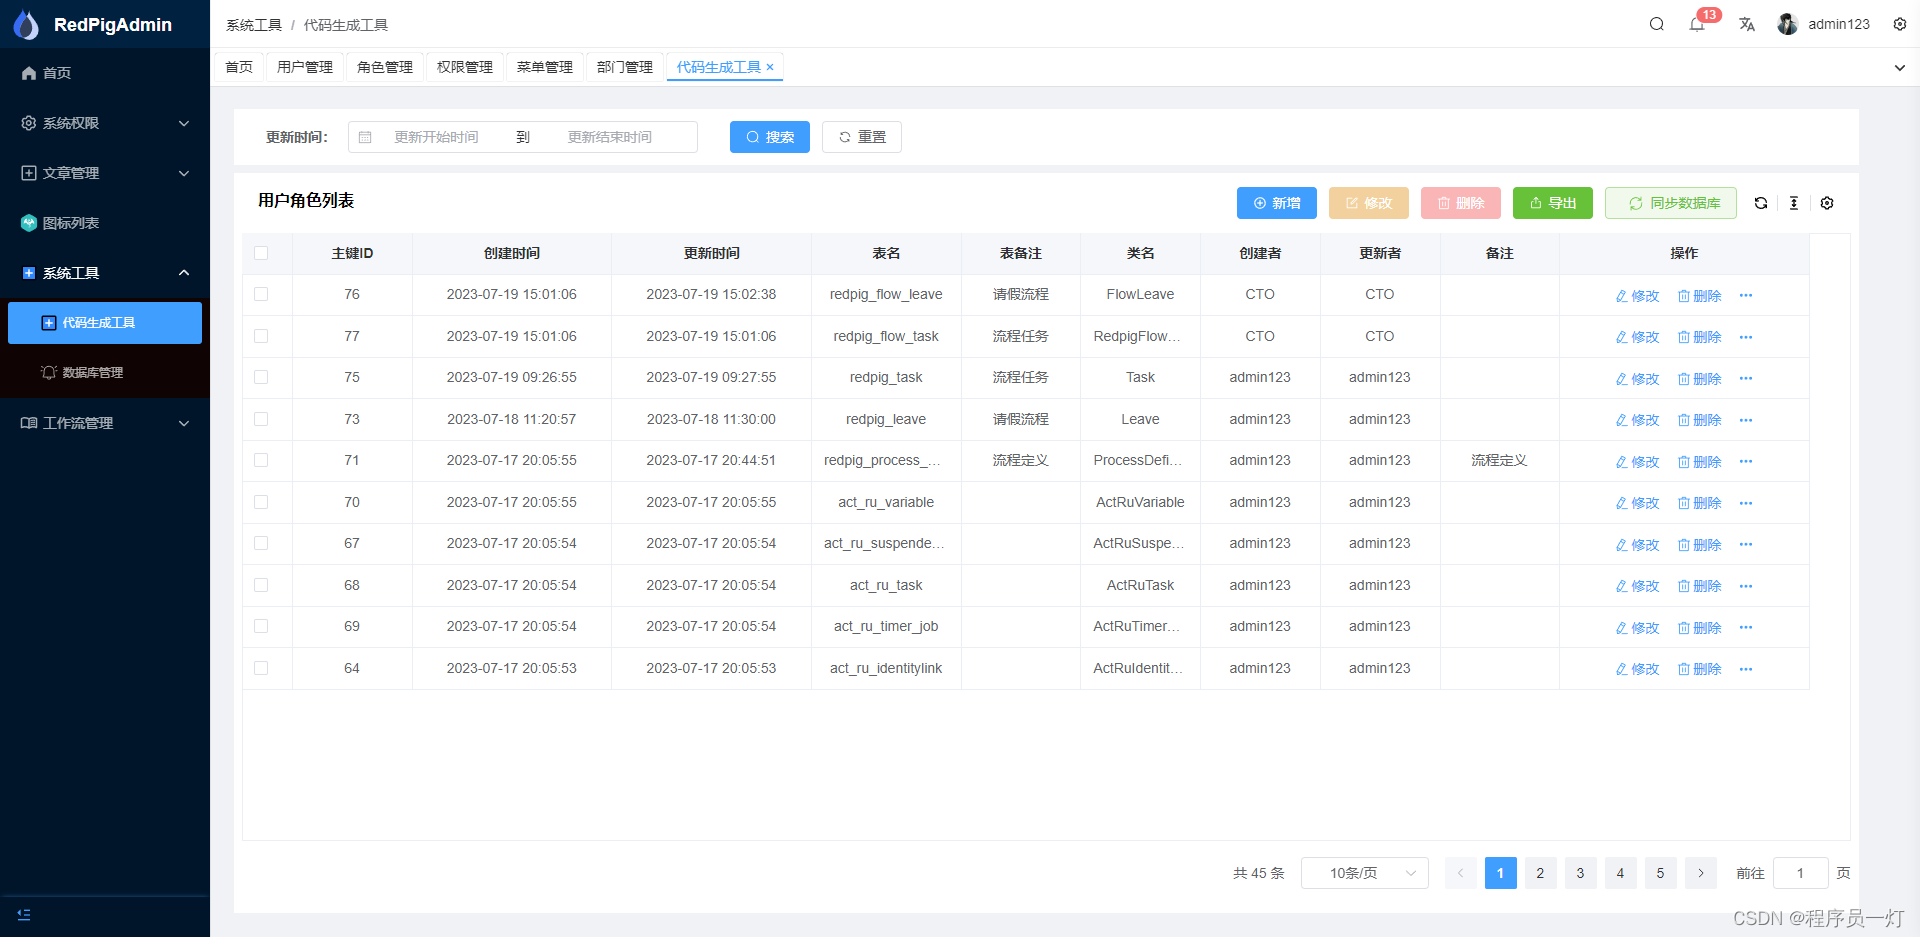Open more actions for row 70
1920x937 pixels.
[1746, 503]
